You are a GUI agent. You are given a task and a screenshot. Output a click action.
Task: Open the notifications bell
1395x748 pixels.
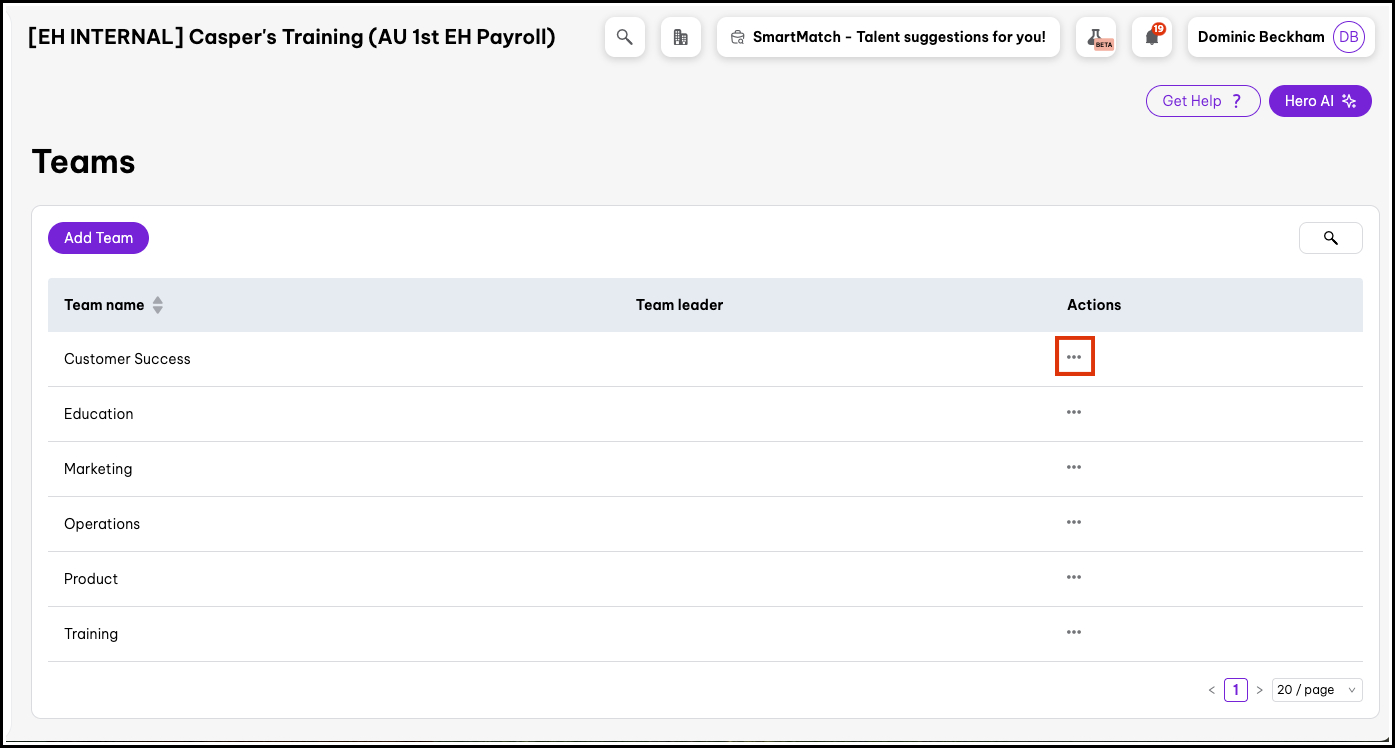coord(1152,37)
